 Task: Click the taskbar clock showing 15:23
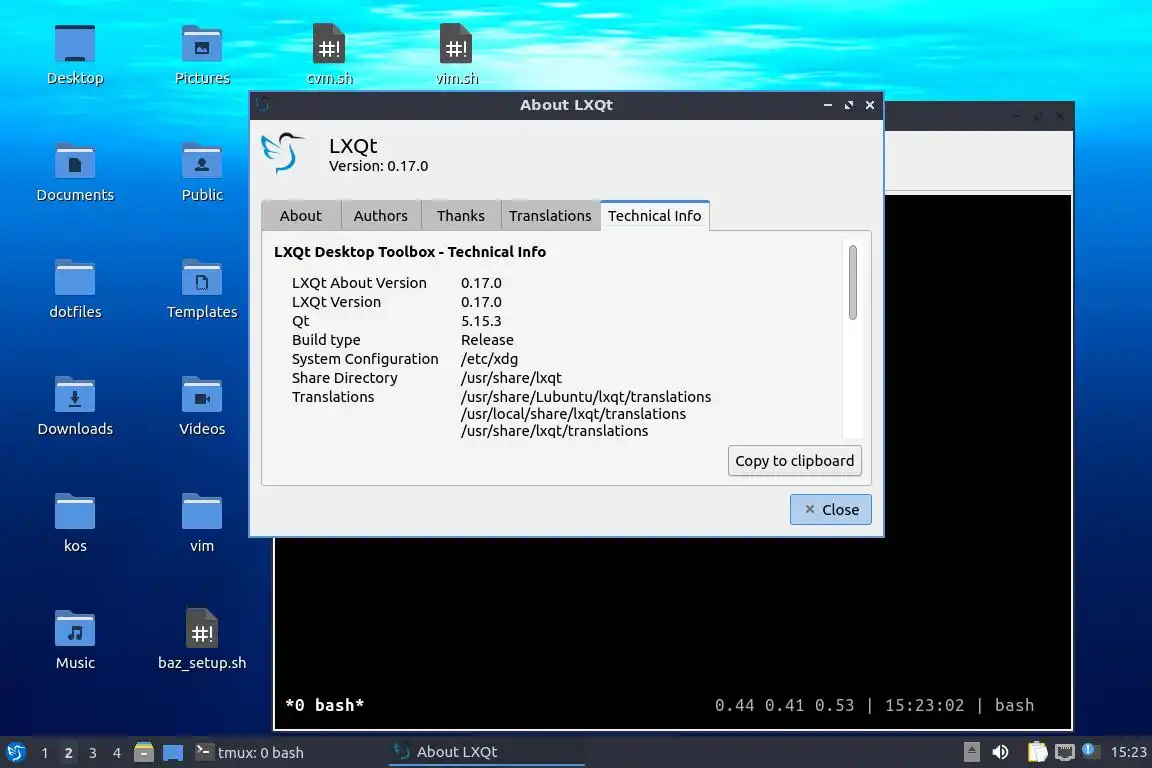pos(1128,752)
